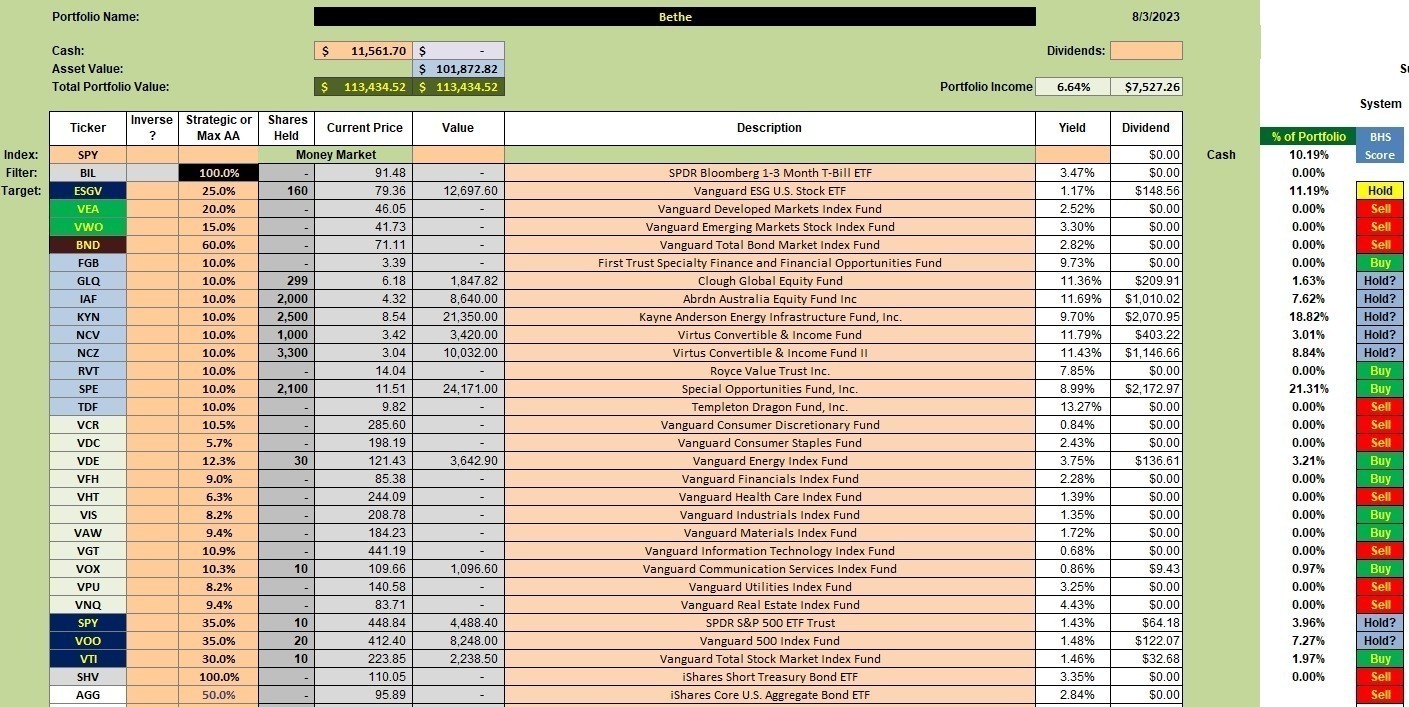This screenshot has width=1409, height=707.
Task: Select the Buy score for FGB
Action: [1380, 263]
